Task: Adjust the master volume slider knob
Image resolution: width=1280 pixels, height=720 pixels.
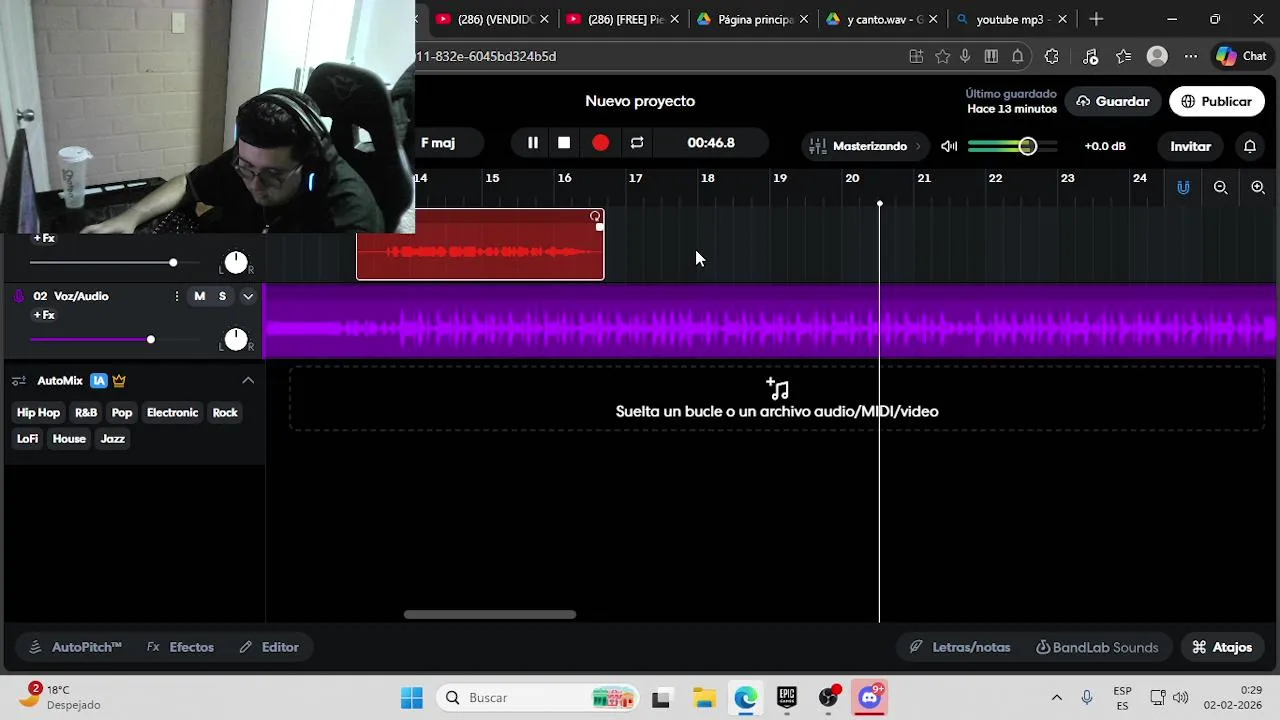Action: [x=1027, y=146]
